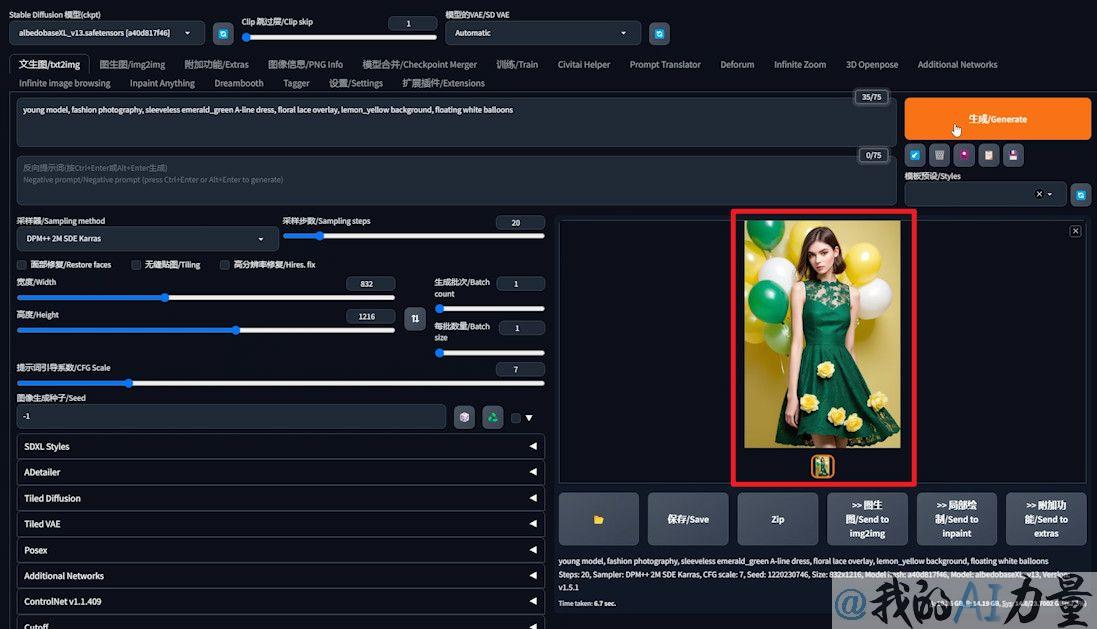
Task: Enable the Restore faces checkbox
Action: click(22, 264)
